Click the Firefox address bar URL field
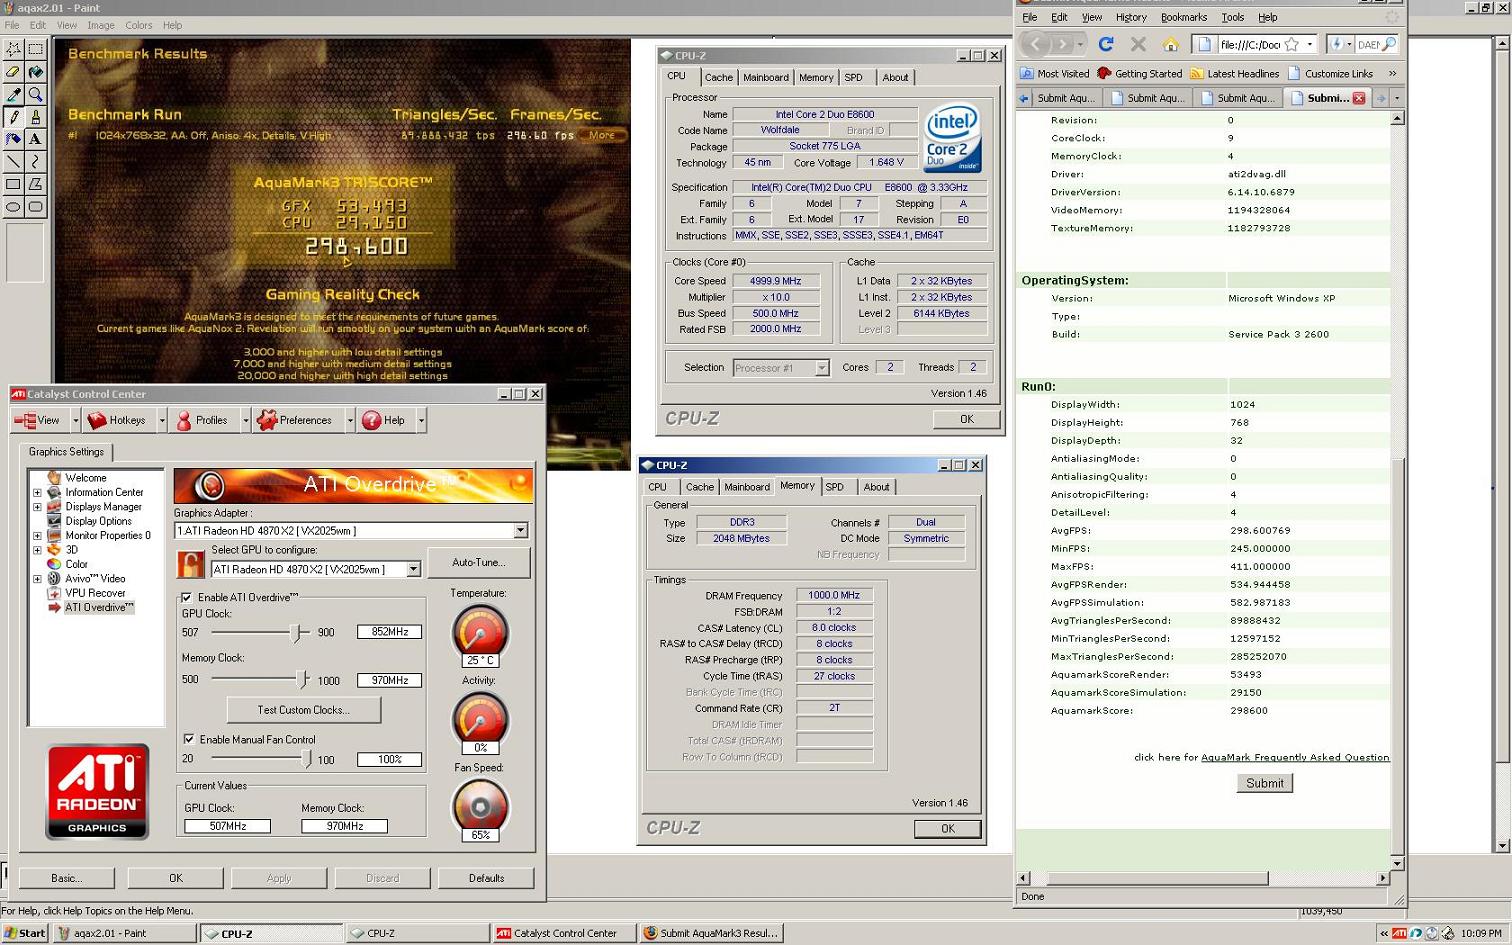 point(1249,44)
